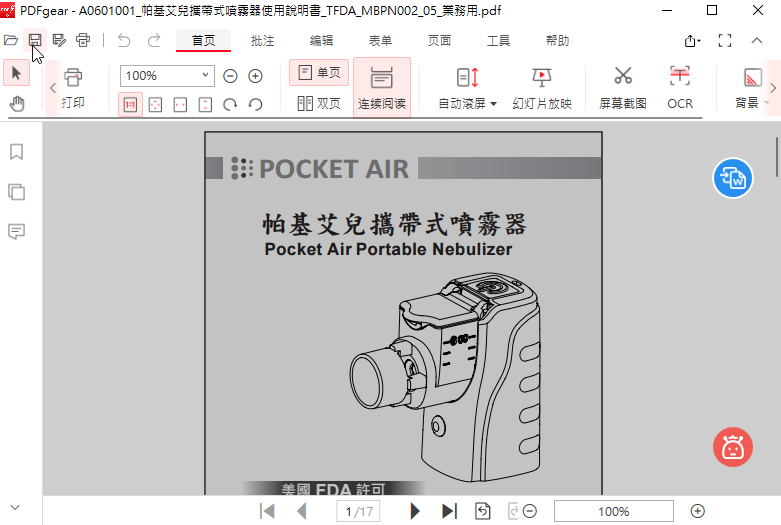The height and width of the screenshot is (525, 781).
Task: Zoom out with the ribbon minus icon
Action: (x=230, y=76)
